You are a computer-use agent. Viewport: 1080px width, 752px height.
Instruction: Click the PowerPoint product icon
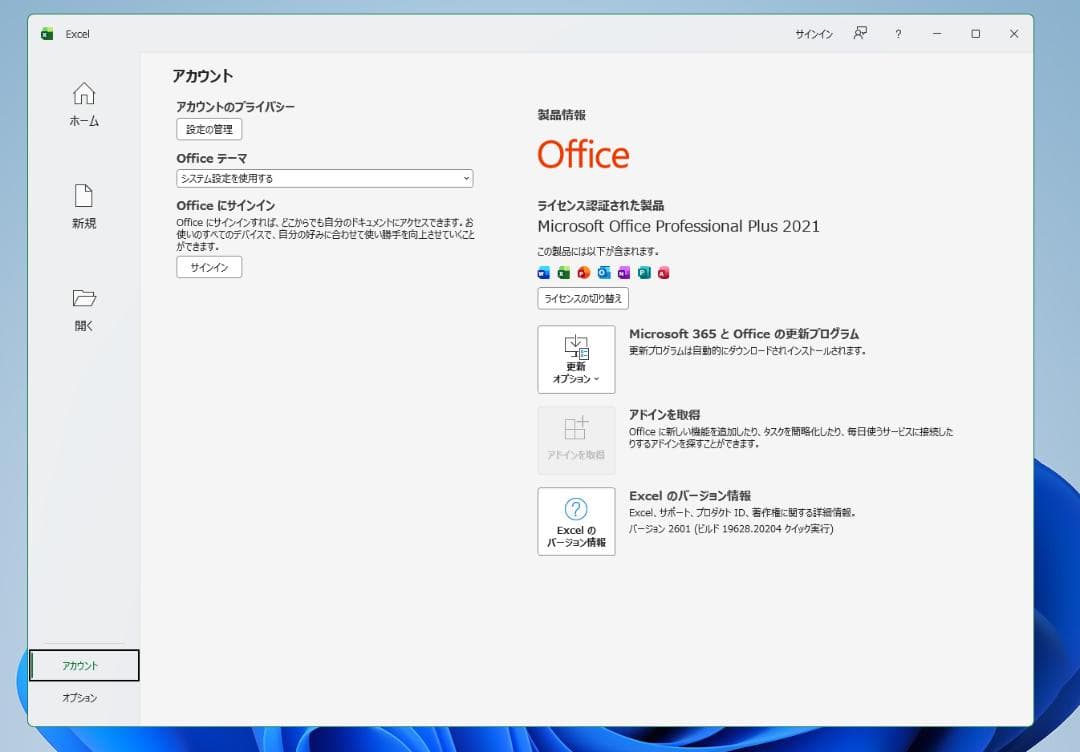pyautogui.click(x=583, y=273)
